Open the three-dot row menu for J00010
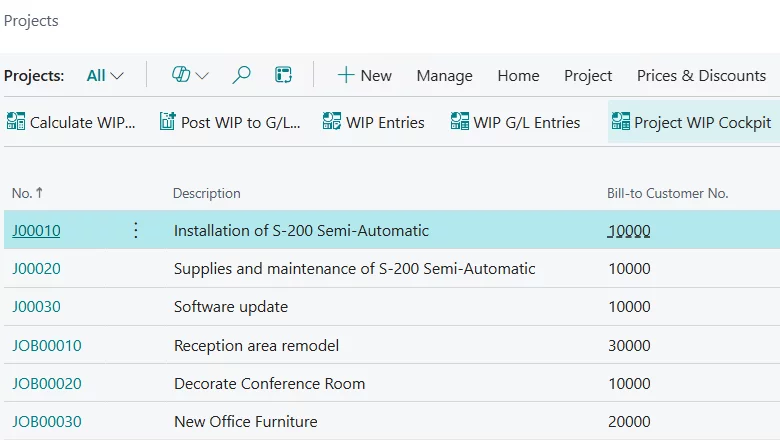Image resolution: width=780 pixels, height=440 pixels. tap(136, 231)
